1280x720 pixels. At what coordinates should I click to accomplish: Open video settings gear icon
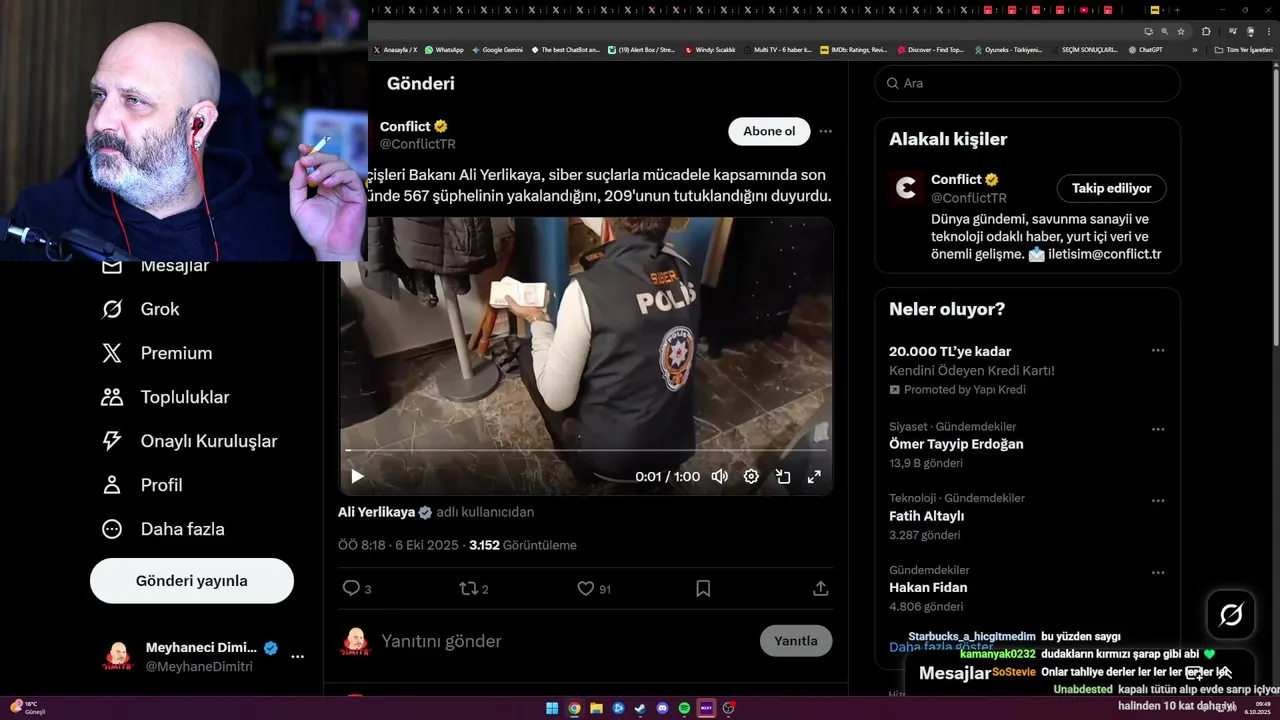pos(751,476)
